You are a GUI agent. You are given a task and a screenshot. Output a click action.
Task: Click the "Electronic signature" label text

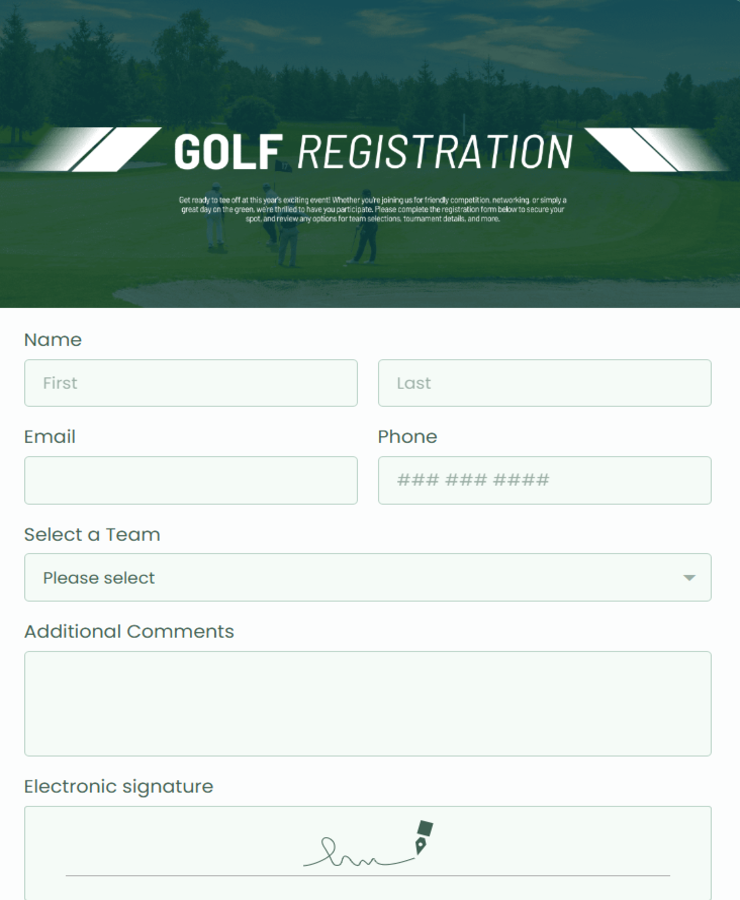coord(118,787)
